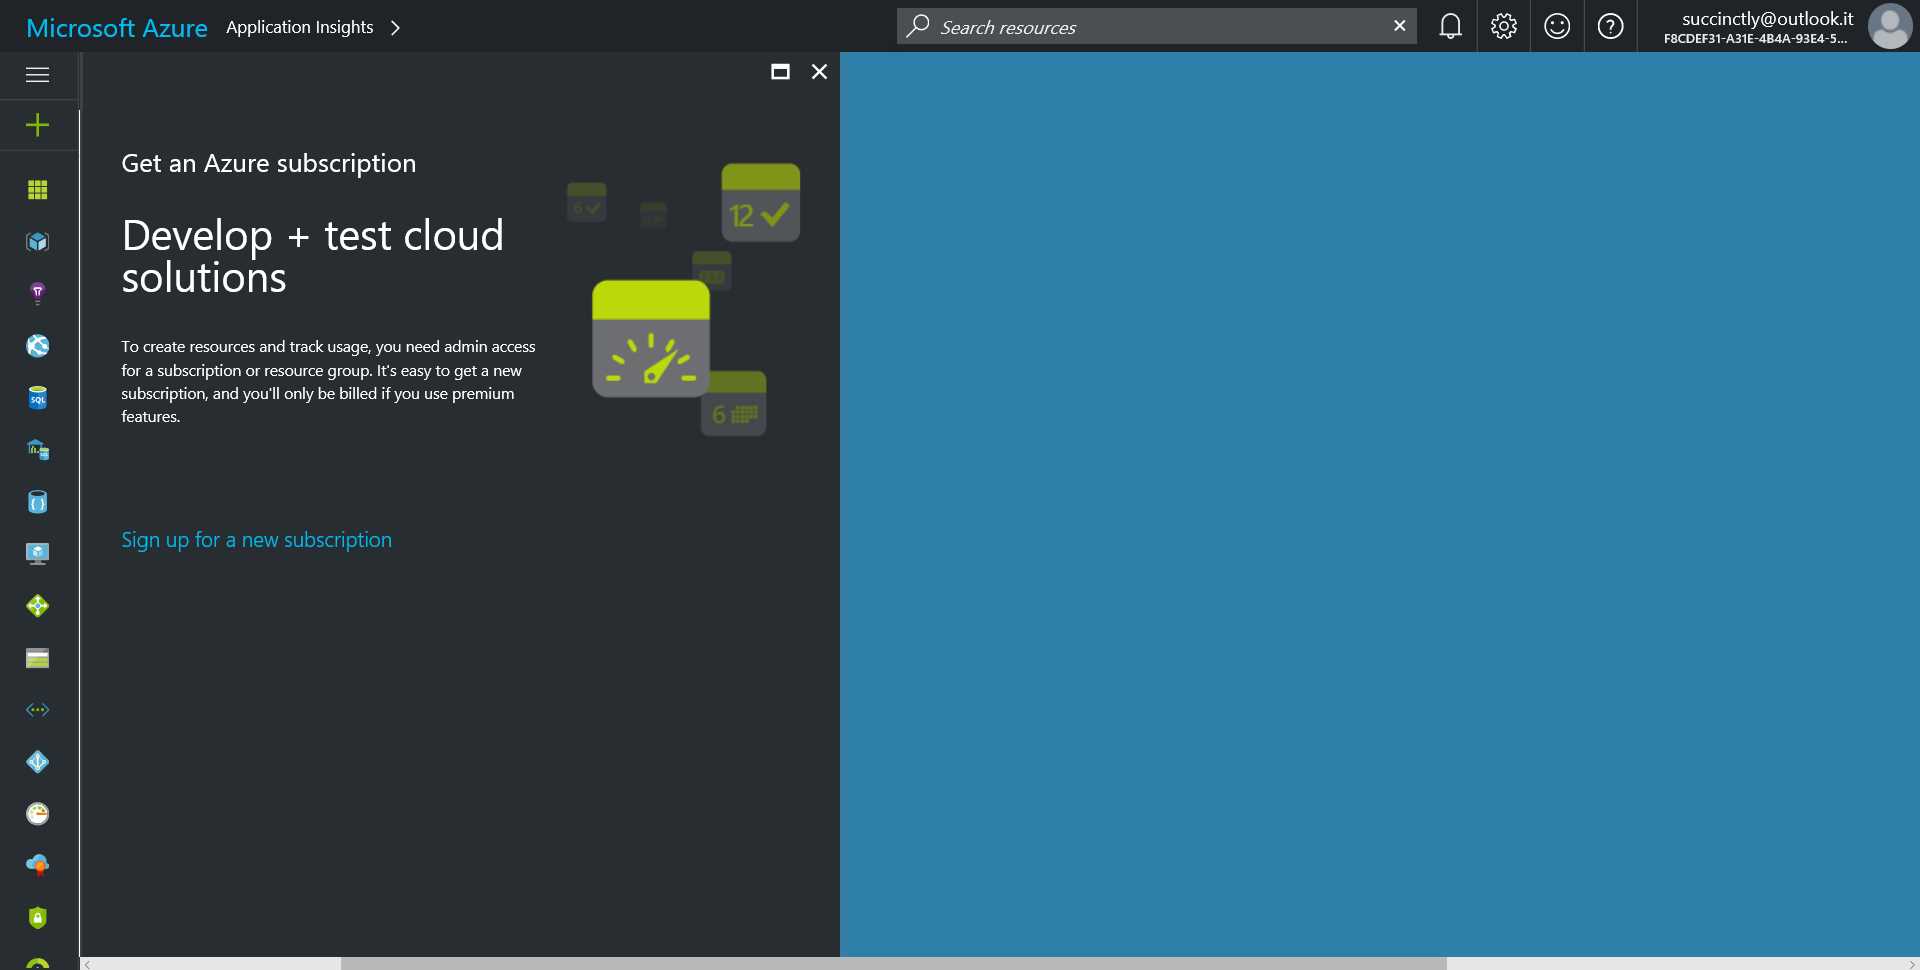Select the Azure Cosmos DB database icon
This screenshot has height=970, width=1920.
37,501
